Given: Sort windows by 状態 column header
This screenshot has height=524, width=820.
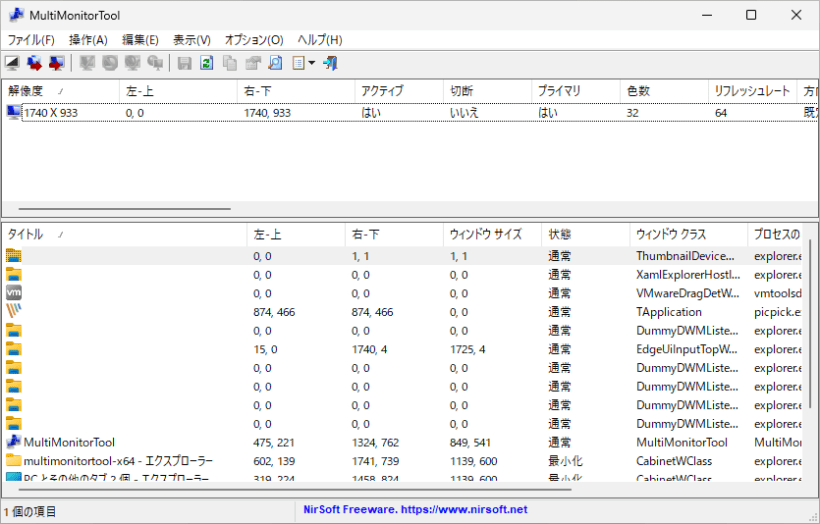Looking at the screenshot, I should [x=586, y=234].
